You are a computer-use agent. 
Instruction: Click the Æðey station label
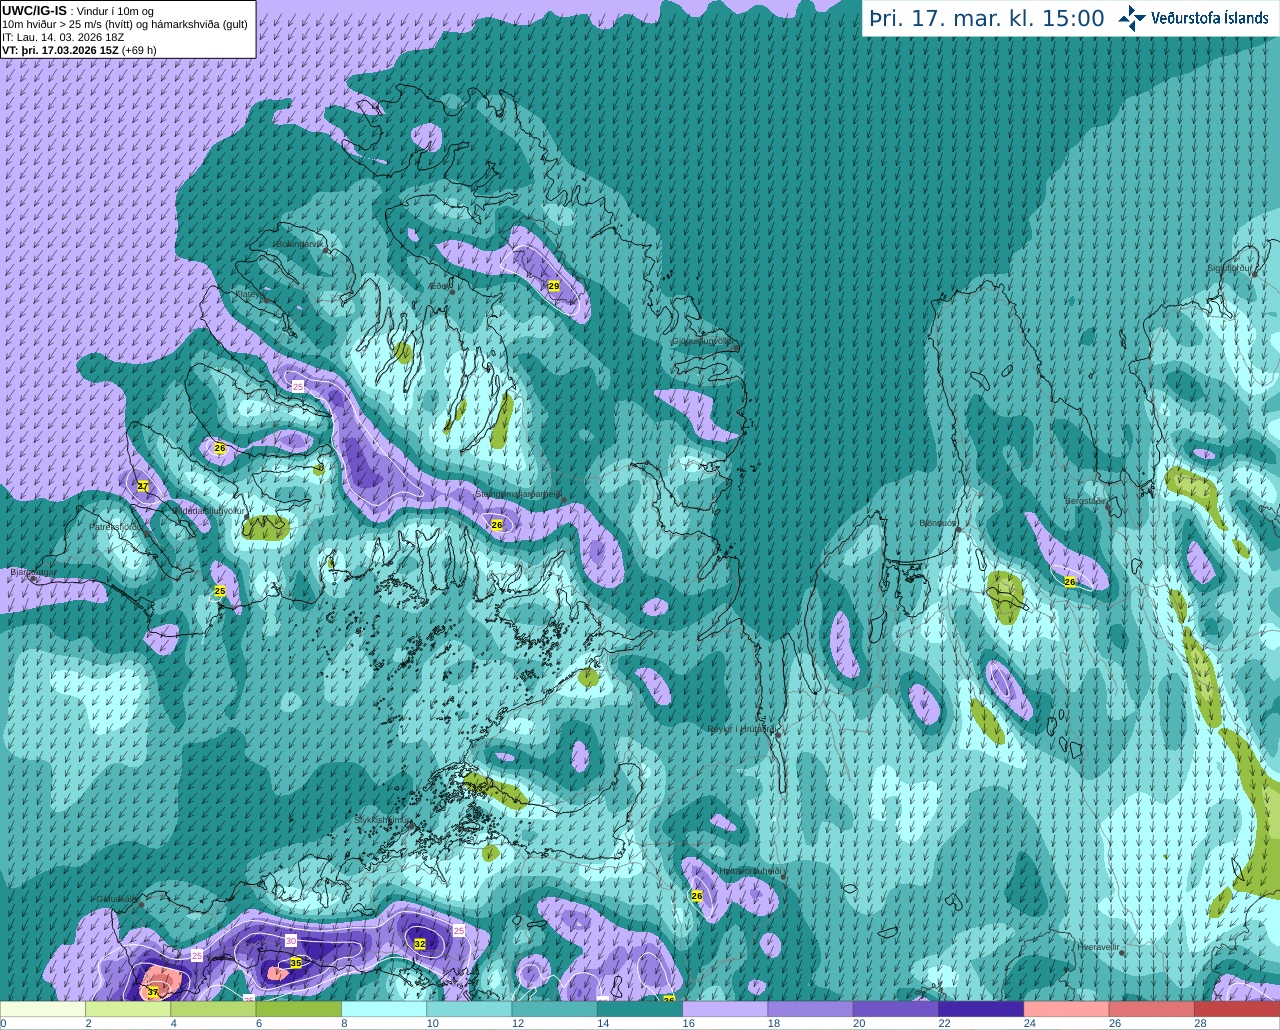point(439,286)
